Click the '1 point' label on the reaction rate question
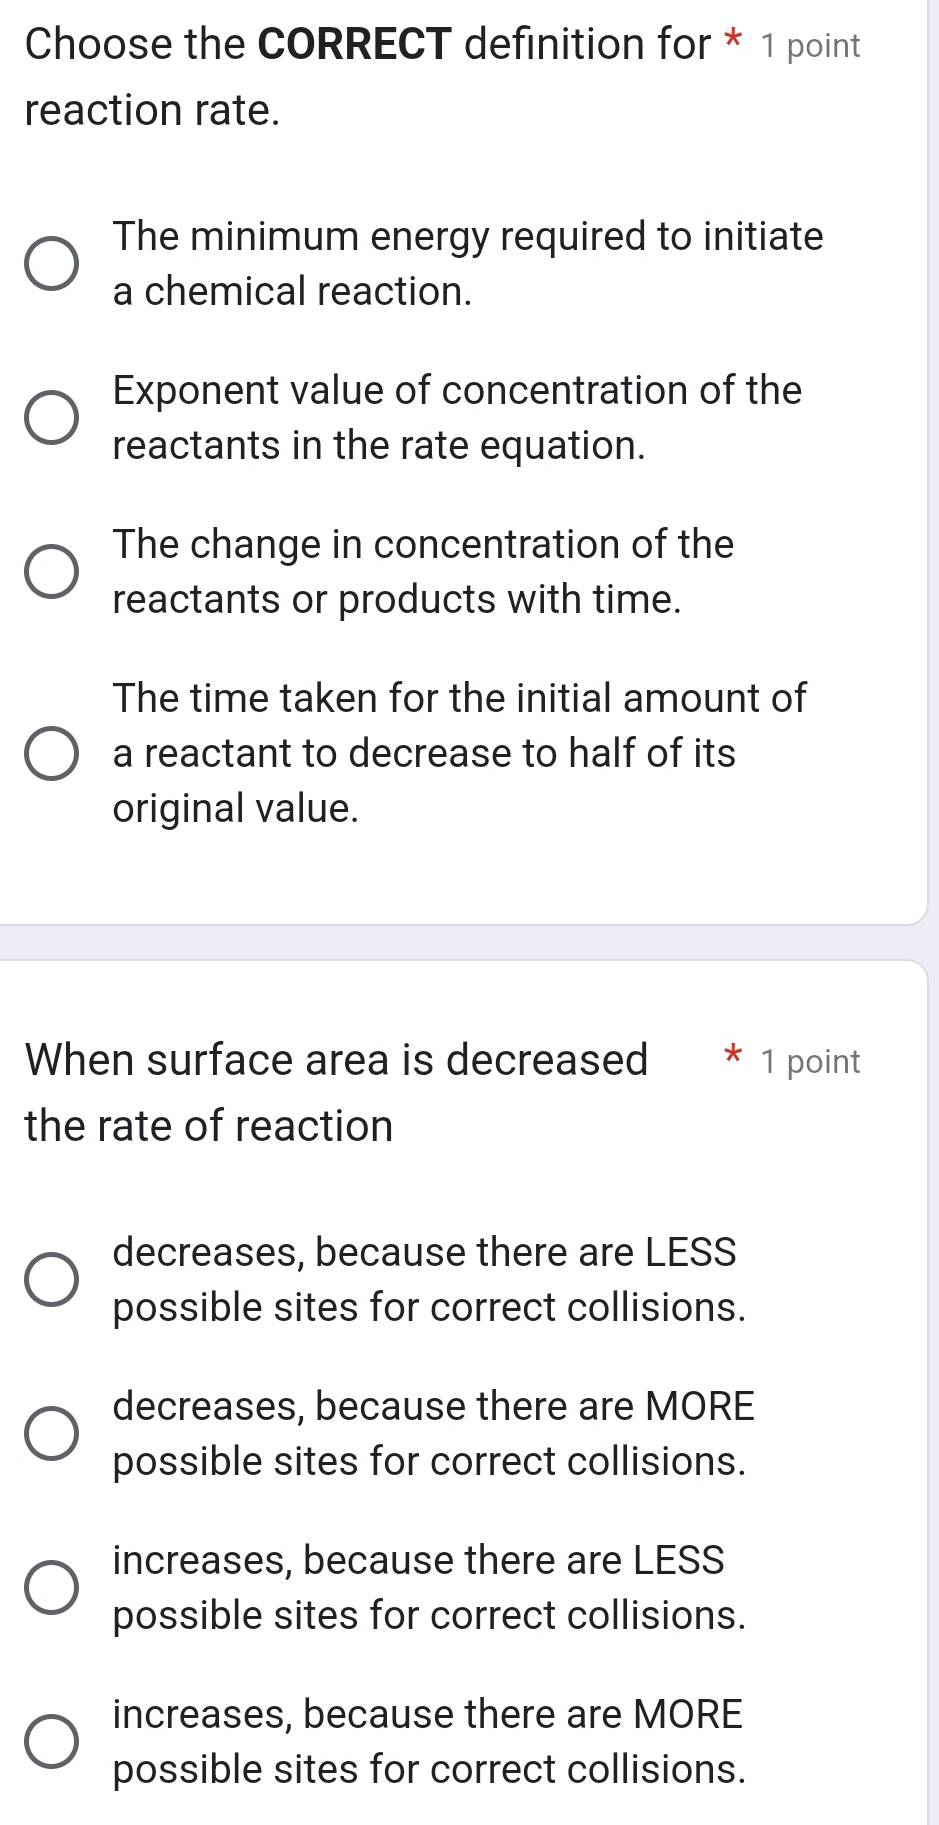Screen dimensions: 939x1825 810,46
